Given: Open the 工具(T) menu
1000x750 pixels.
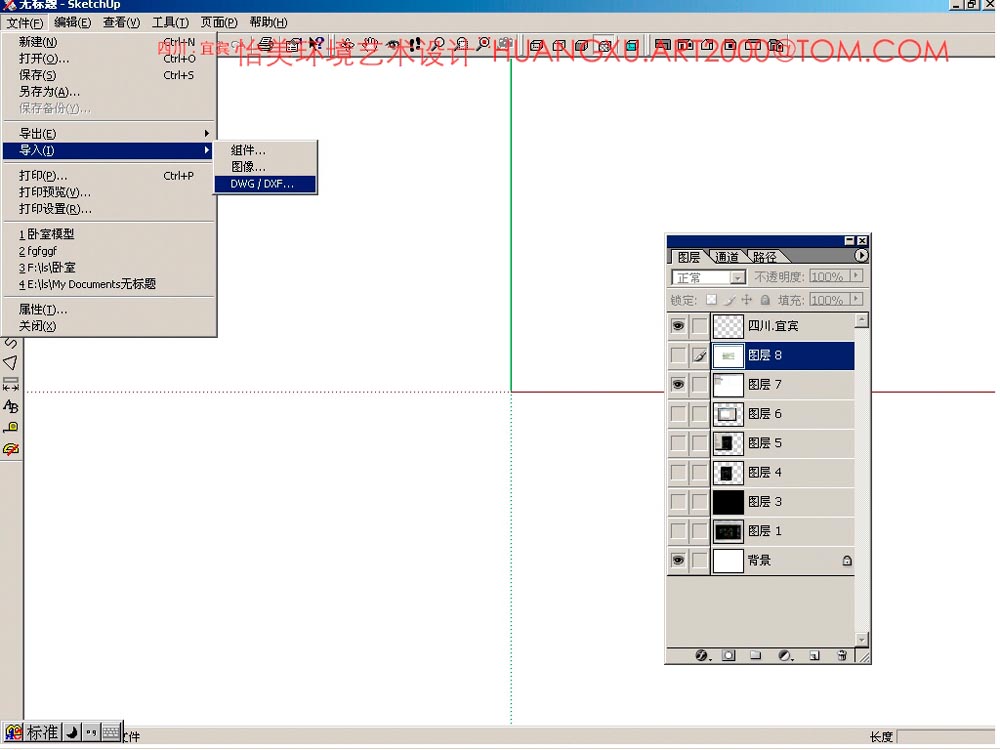Looking at the screenshot, I should click(x=170, y=22).
